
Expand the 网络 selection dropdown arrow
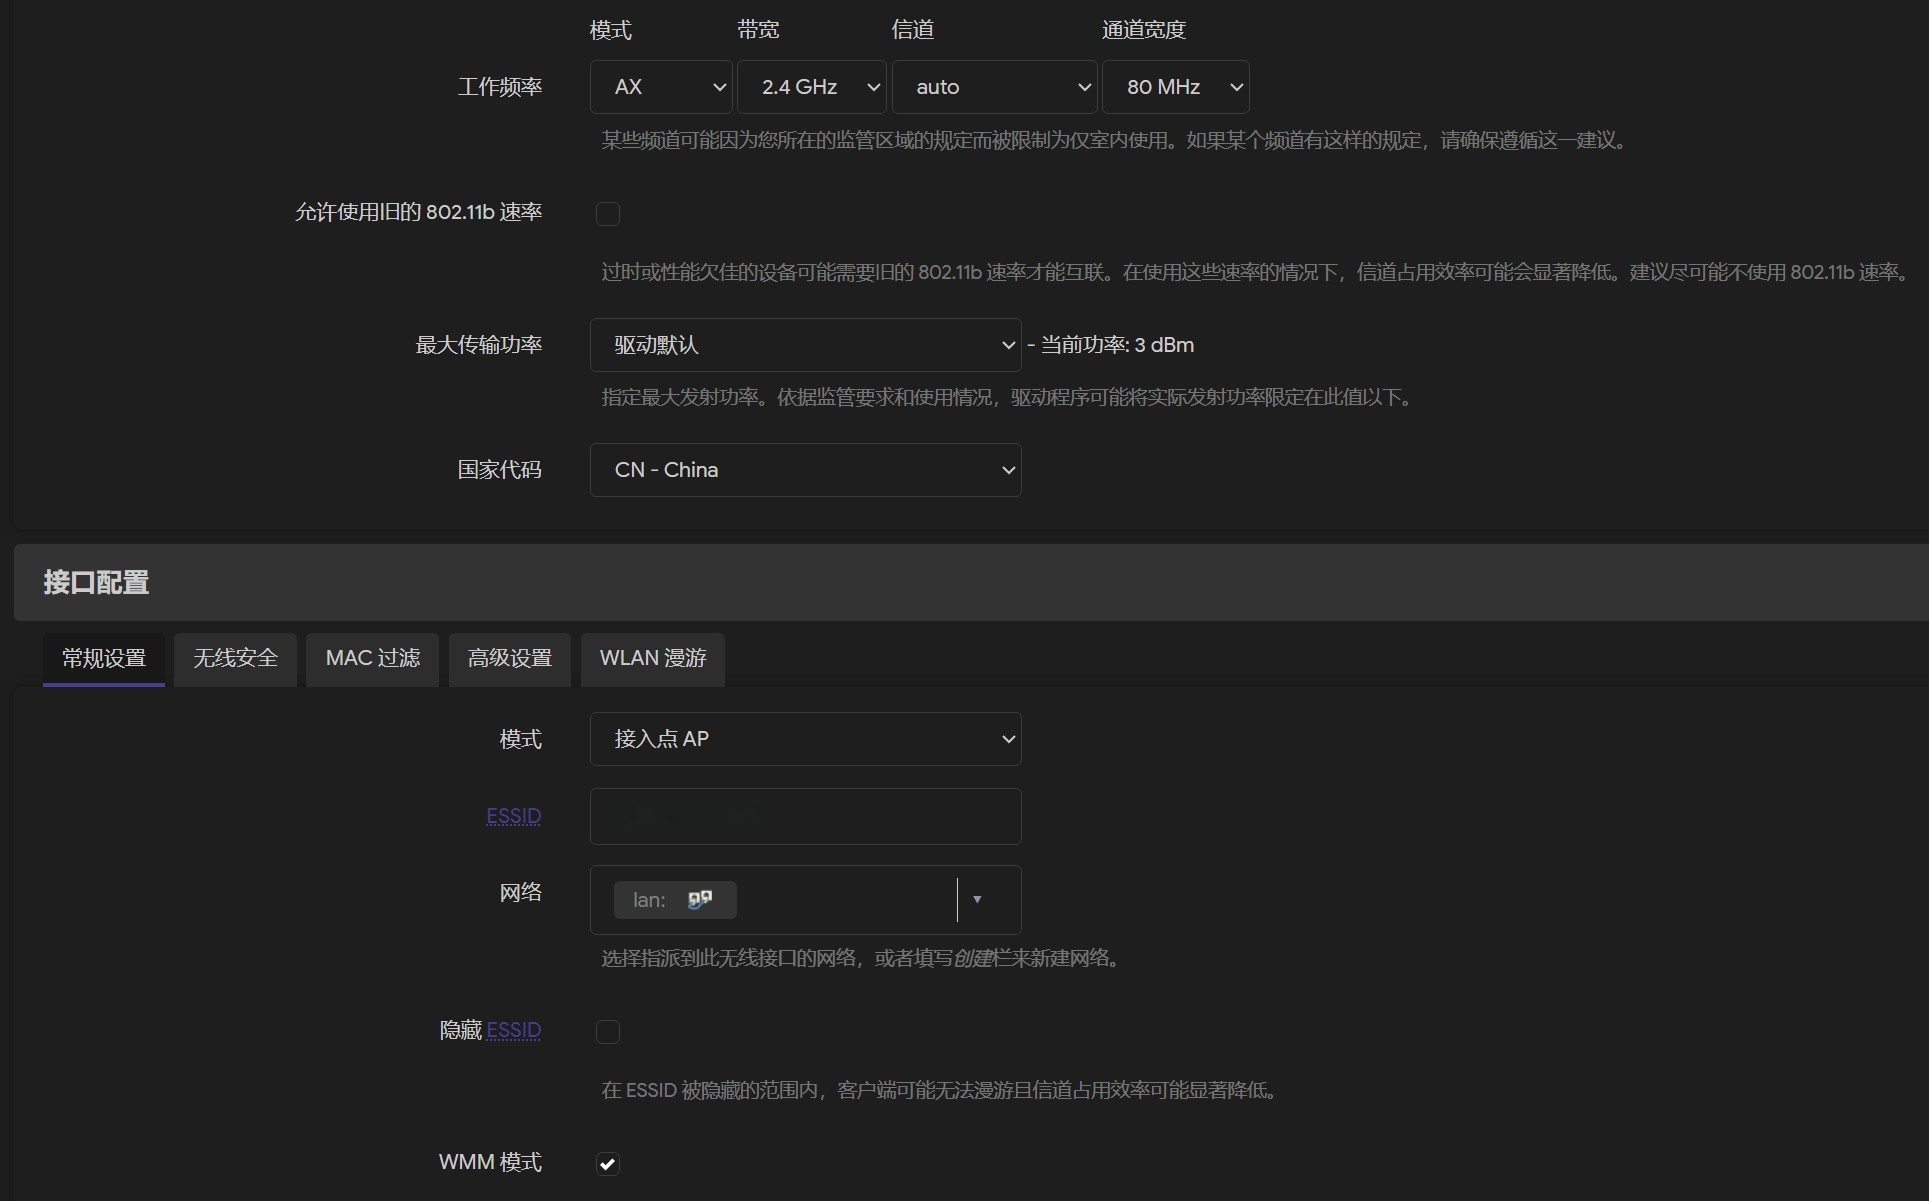tap(977, 899)
